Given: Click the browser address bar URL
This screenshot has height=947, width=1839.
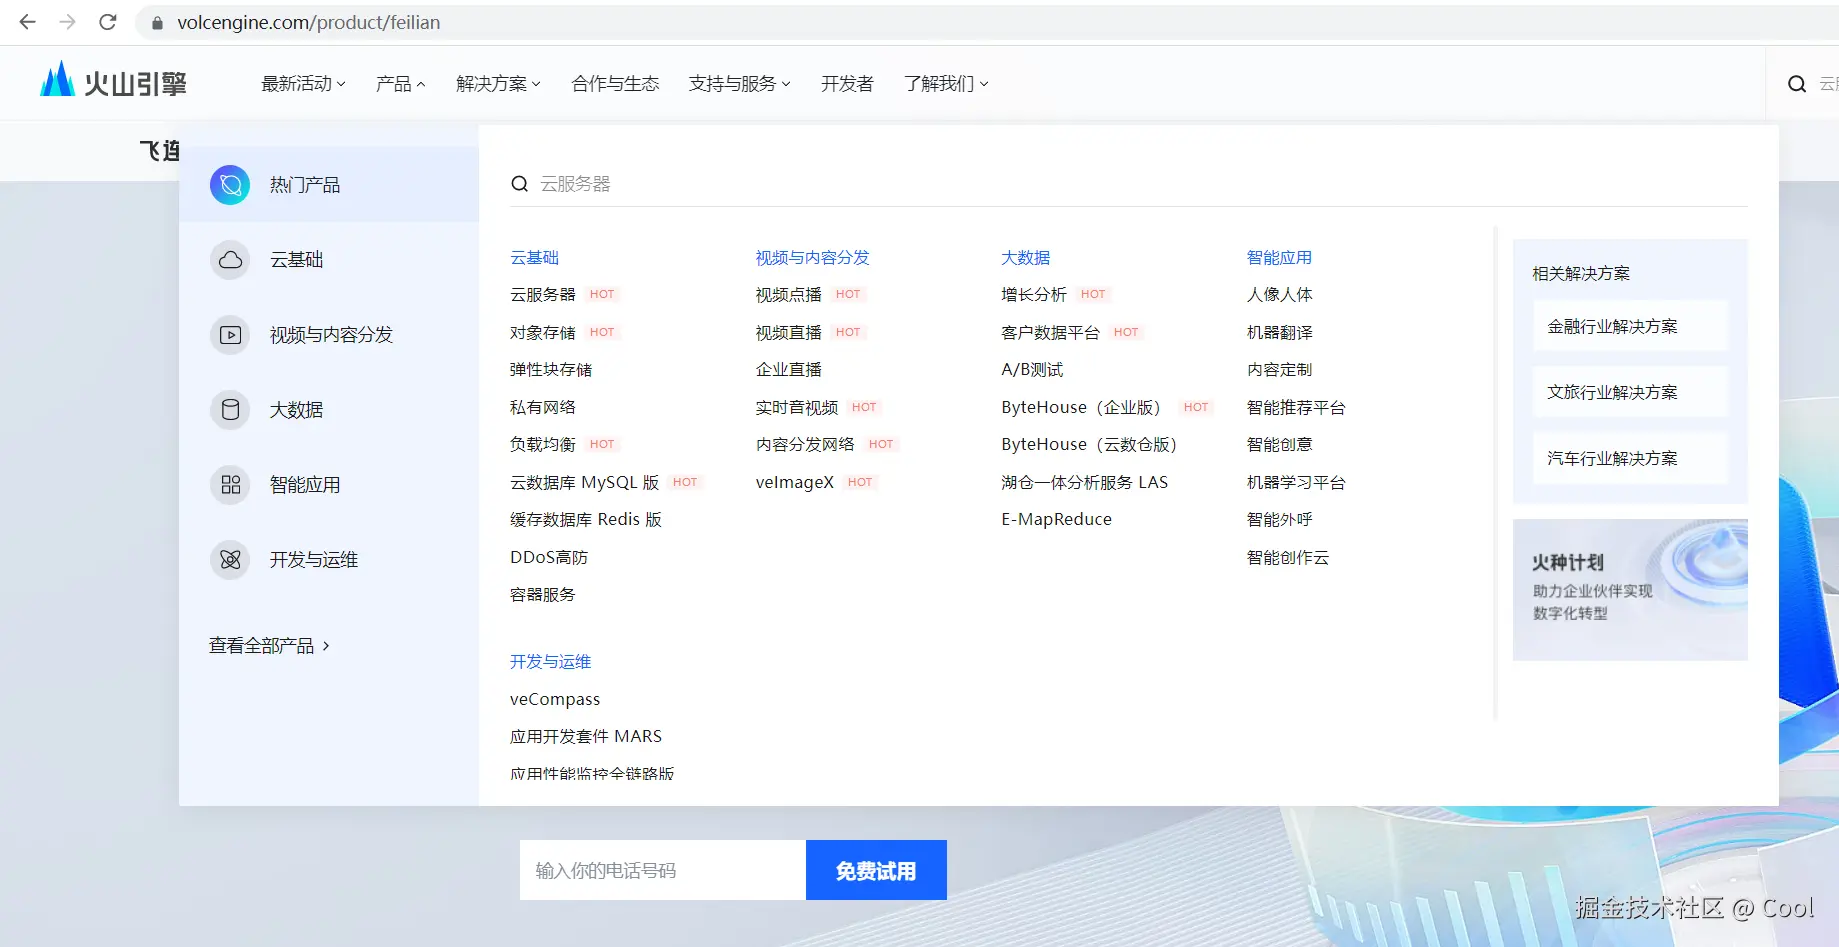Looking at the screenshot, I should click(309, 22).
